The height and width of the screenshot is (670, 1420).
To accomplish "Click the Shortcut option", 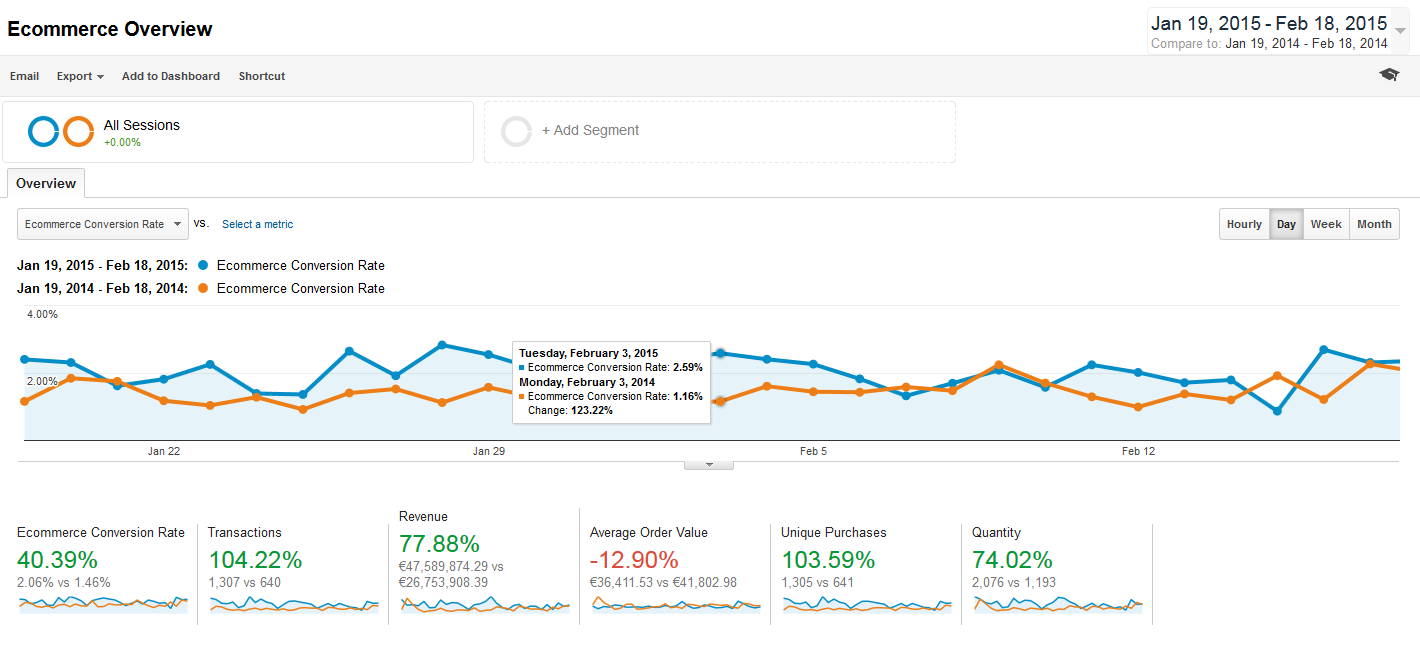I will coord(262,76).
